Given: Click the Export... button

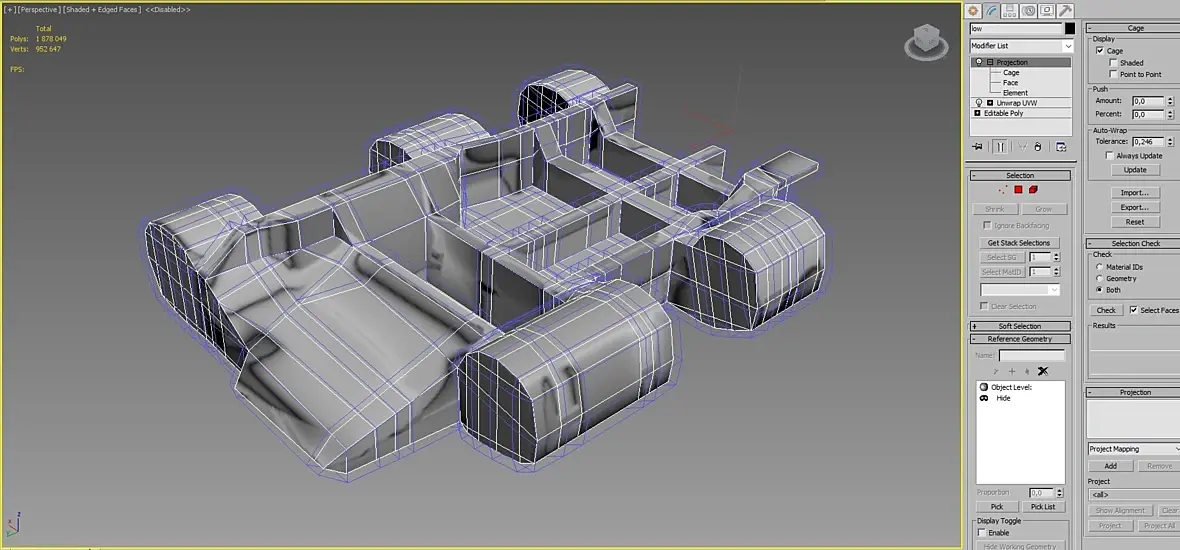Looking at the screenshot, I should [1135, 207].
